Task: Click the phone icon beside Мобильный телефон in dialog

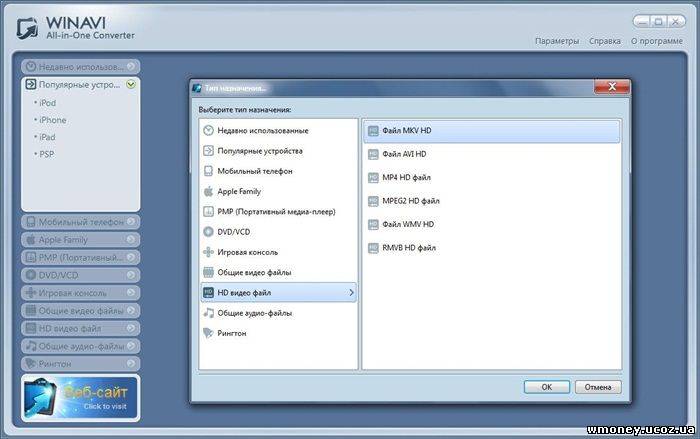Action: pos(208,171)
